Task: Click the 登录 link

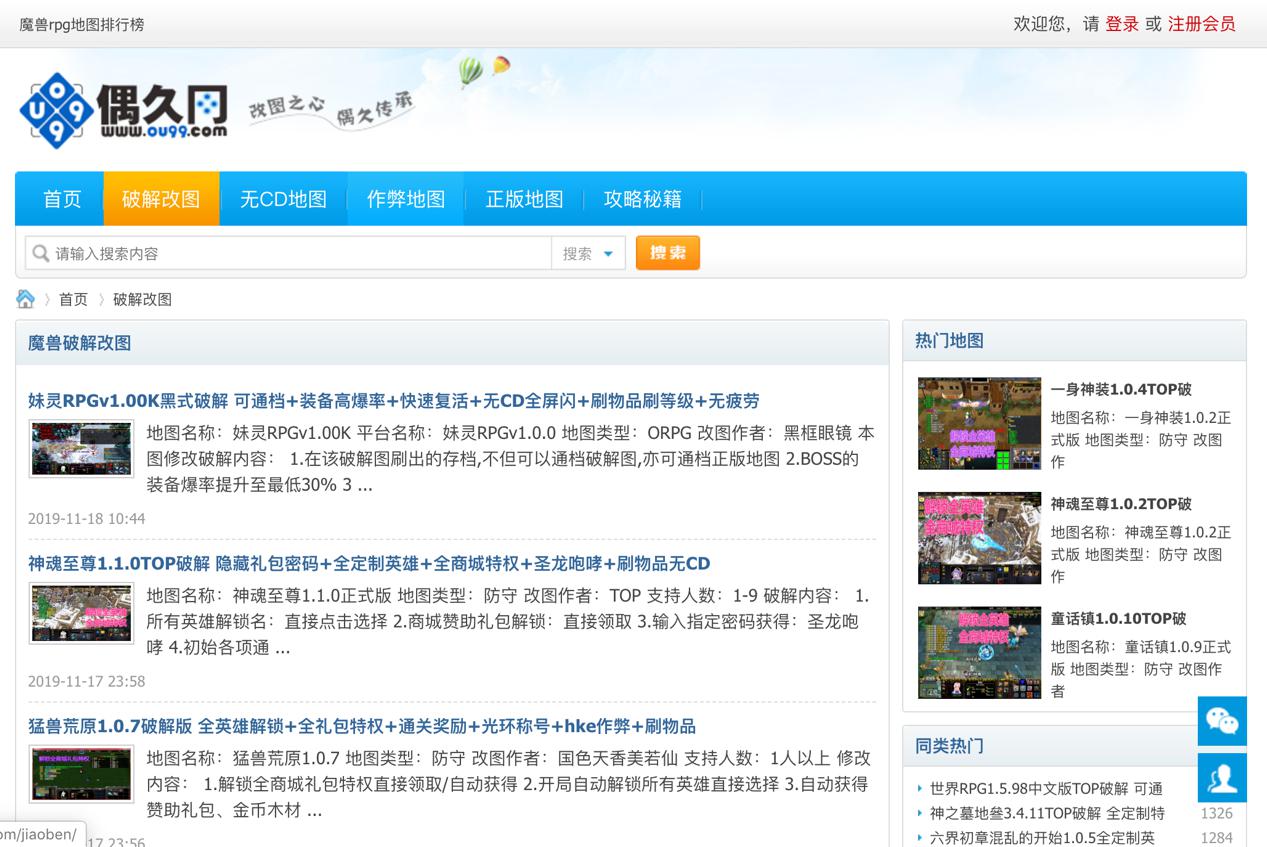Action: click(1121, 24)
